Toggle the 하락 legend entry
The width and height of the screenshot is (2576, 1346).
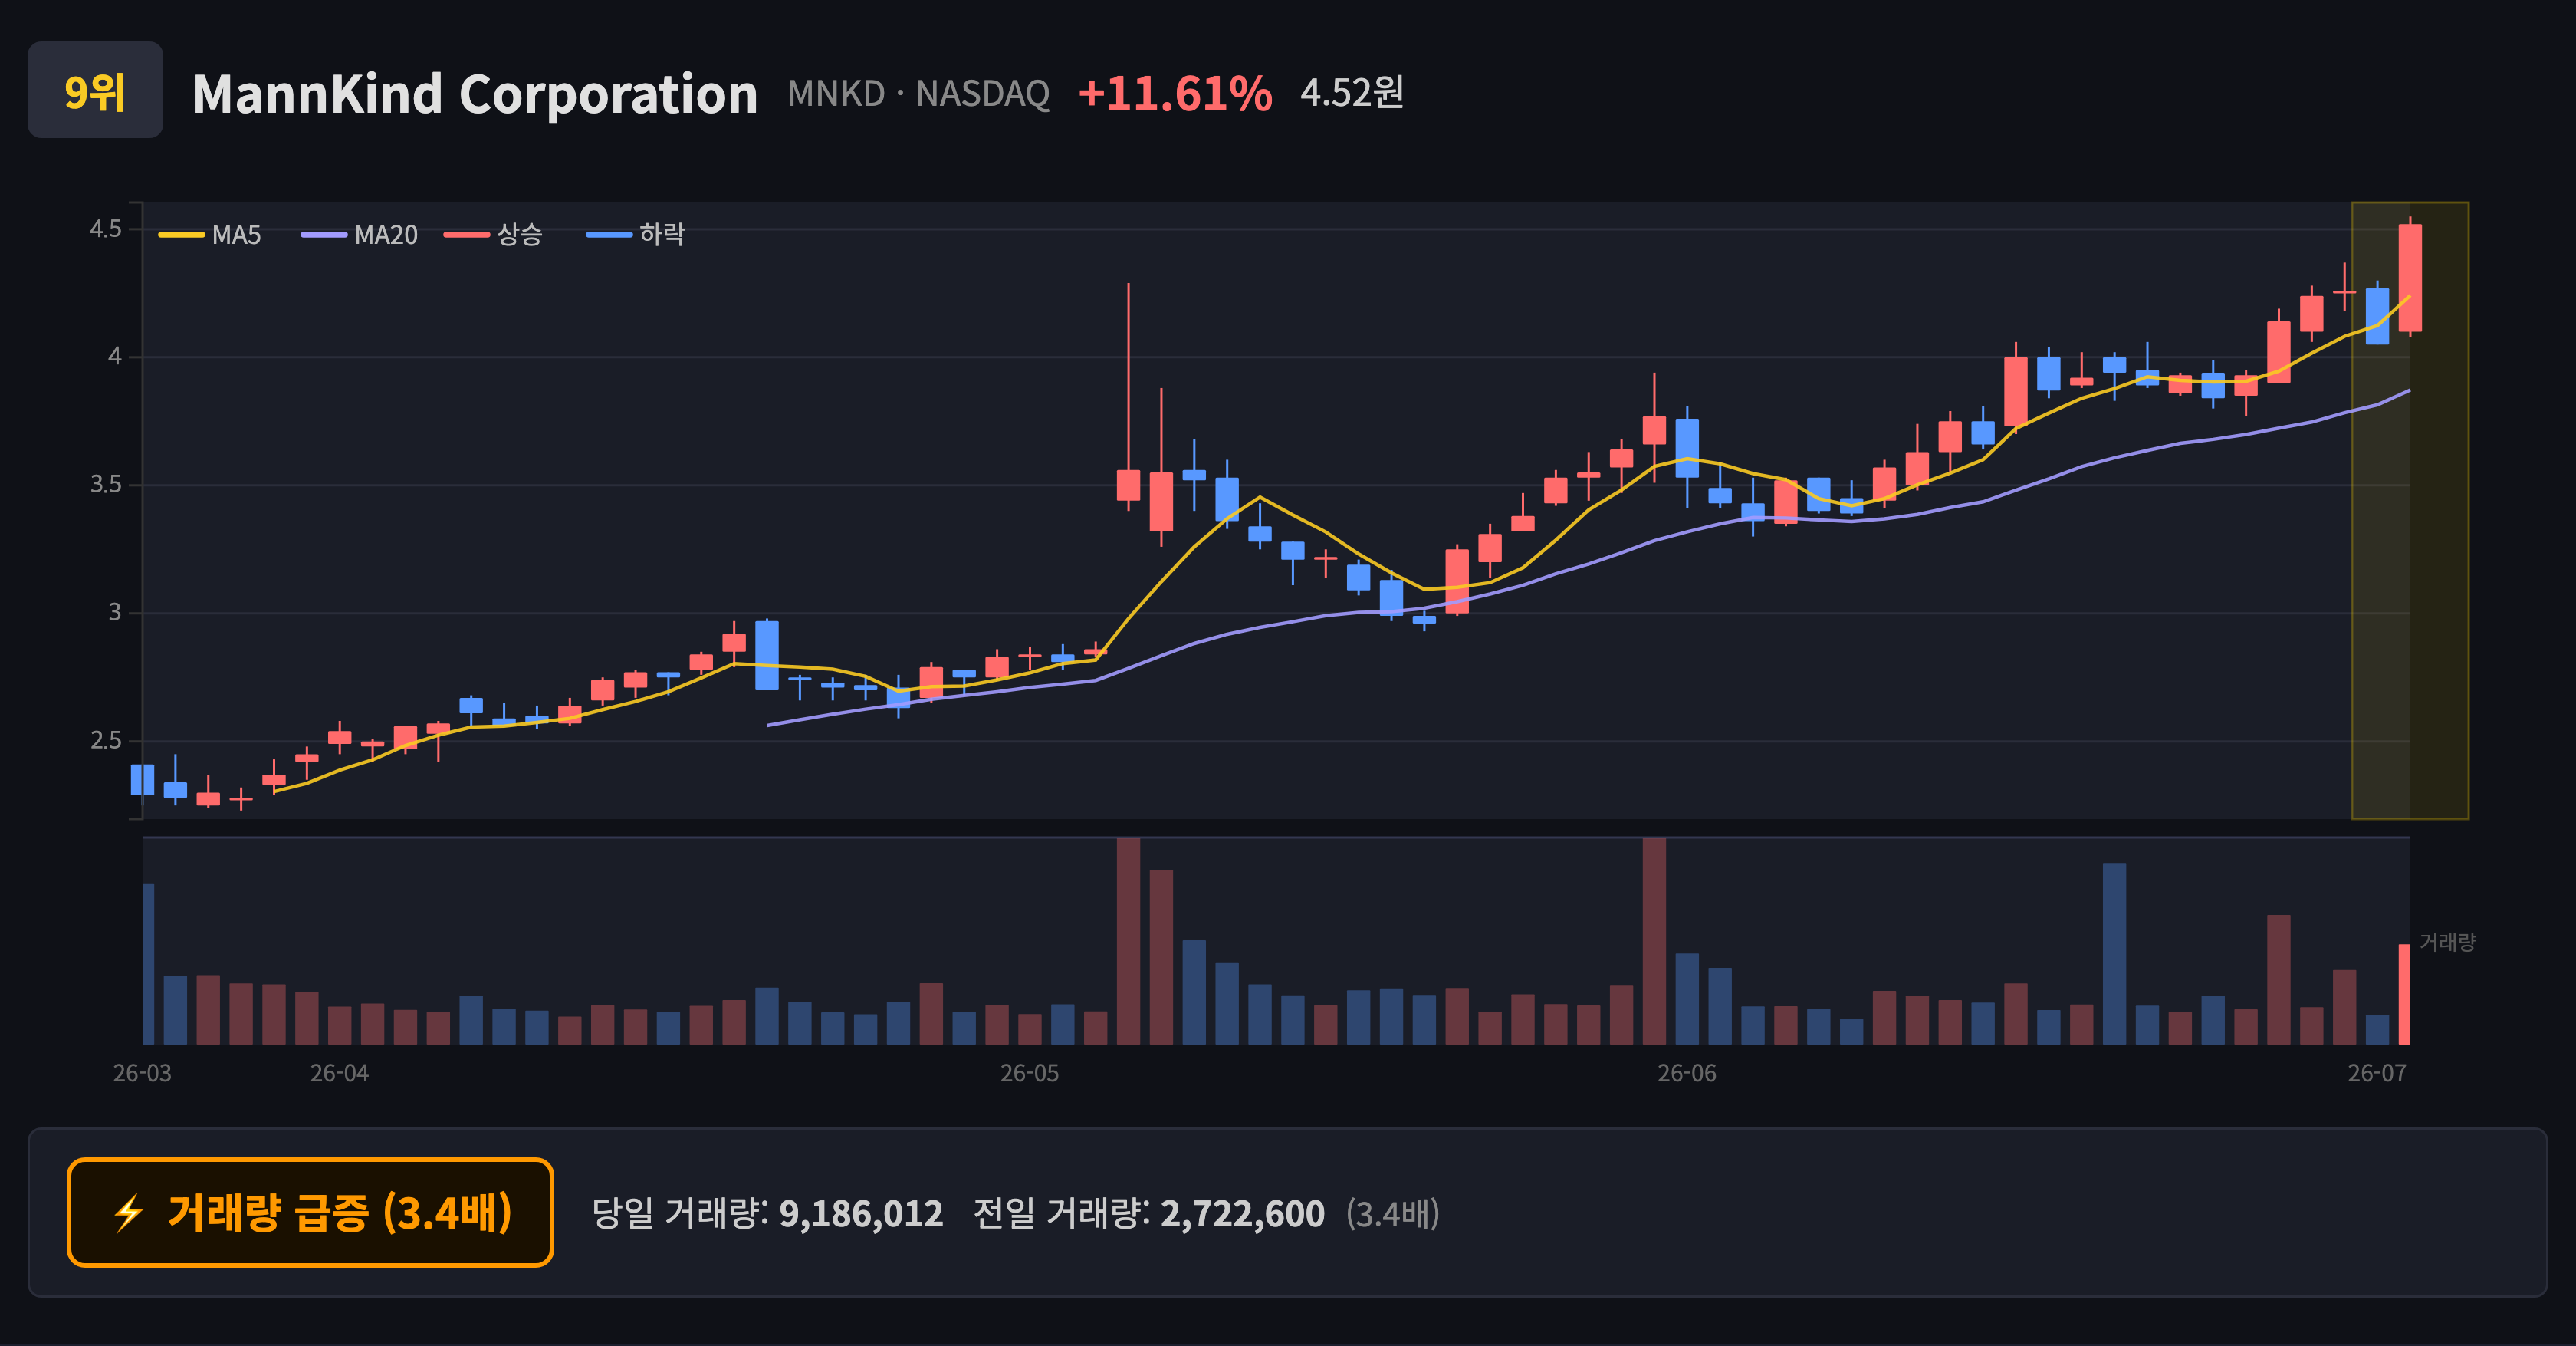click(x=635, y=235)
